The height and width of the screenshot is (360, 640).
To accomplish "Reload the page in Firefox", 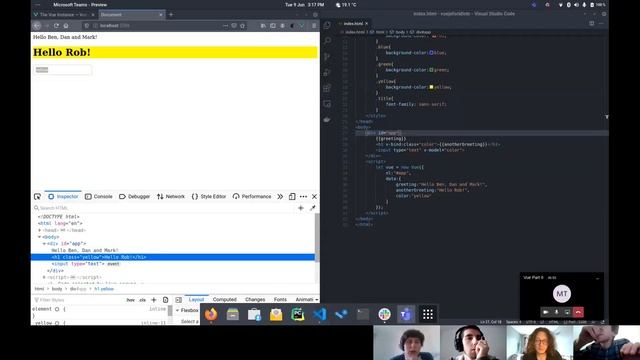I will (56, 26).
